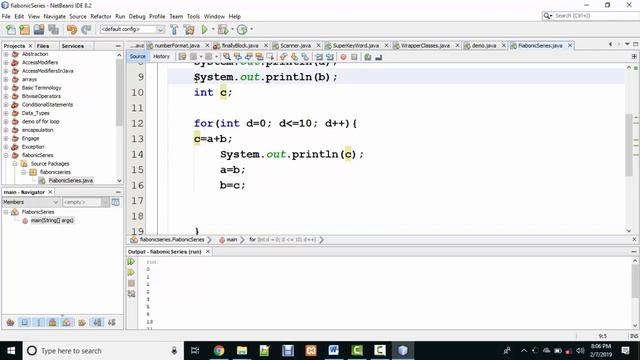The width and height of the screenshot is (640, 360).
Task: Switch to the Scanner.java tab
Action: [x=296, y=46]
